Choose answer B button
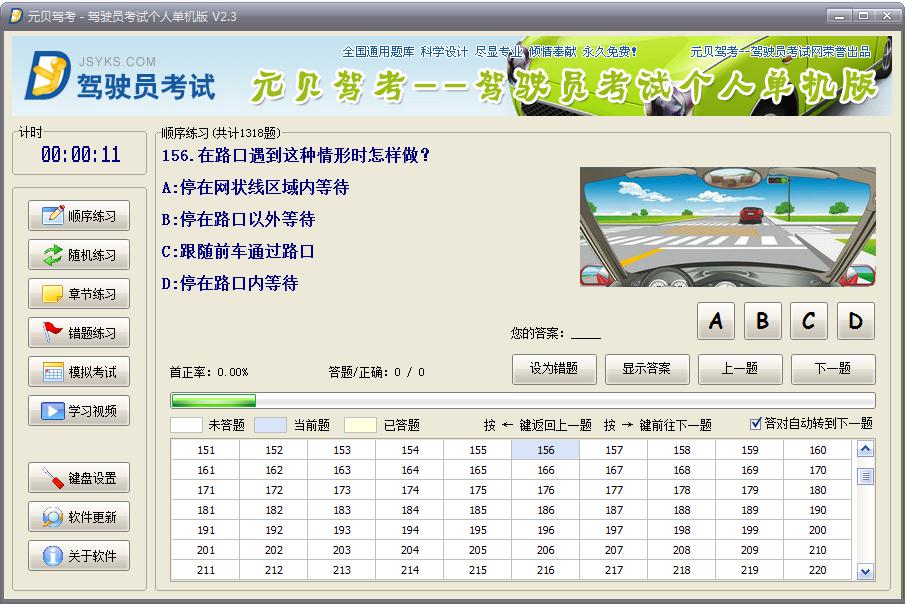 [762, 320]
